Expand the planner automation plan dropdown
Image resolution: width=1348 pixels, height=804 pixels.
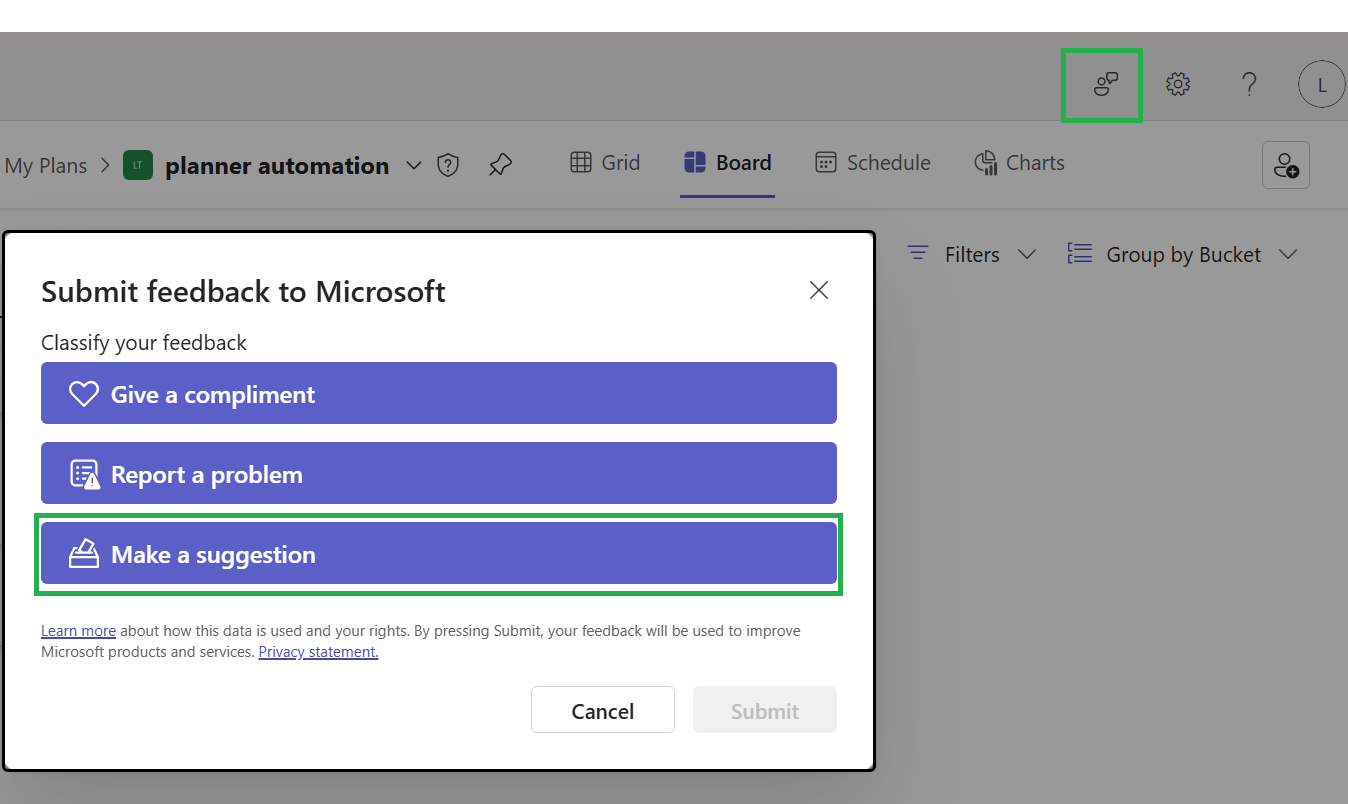tap(414, 166)
